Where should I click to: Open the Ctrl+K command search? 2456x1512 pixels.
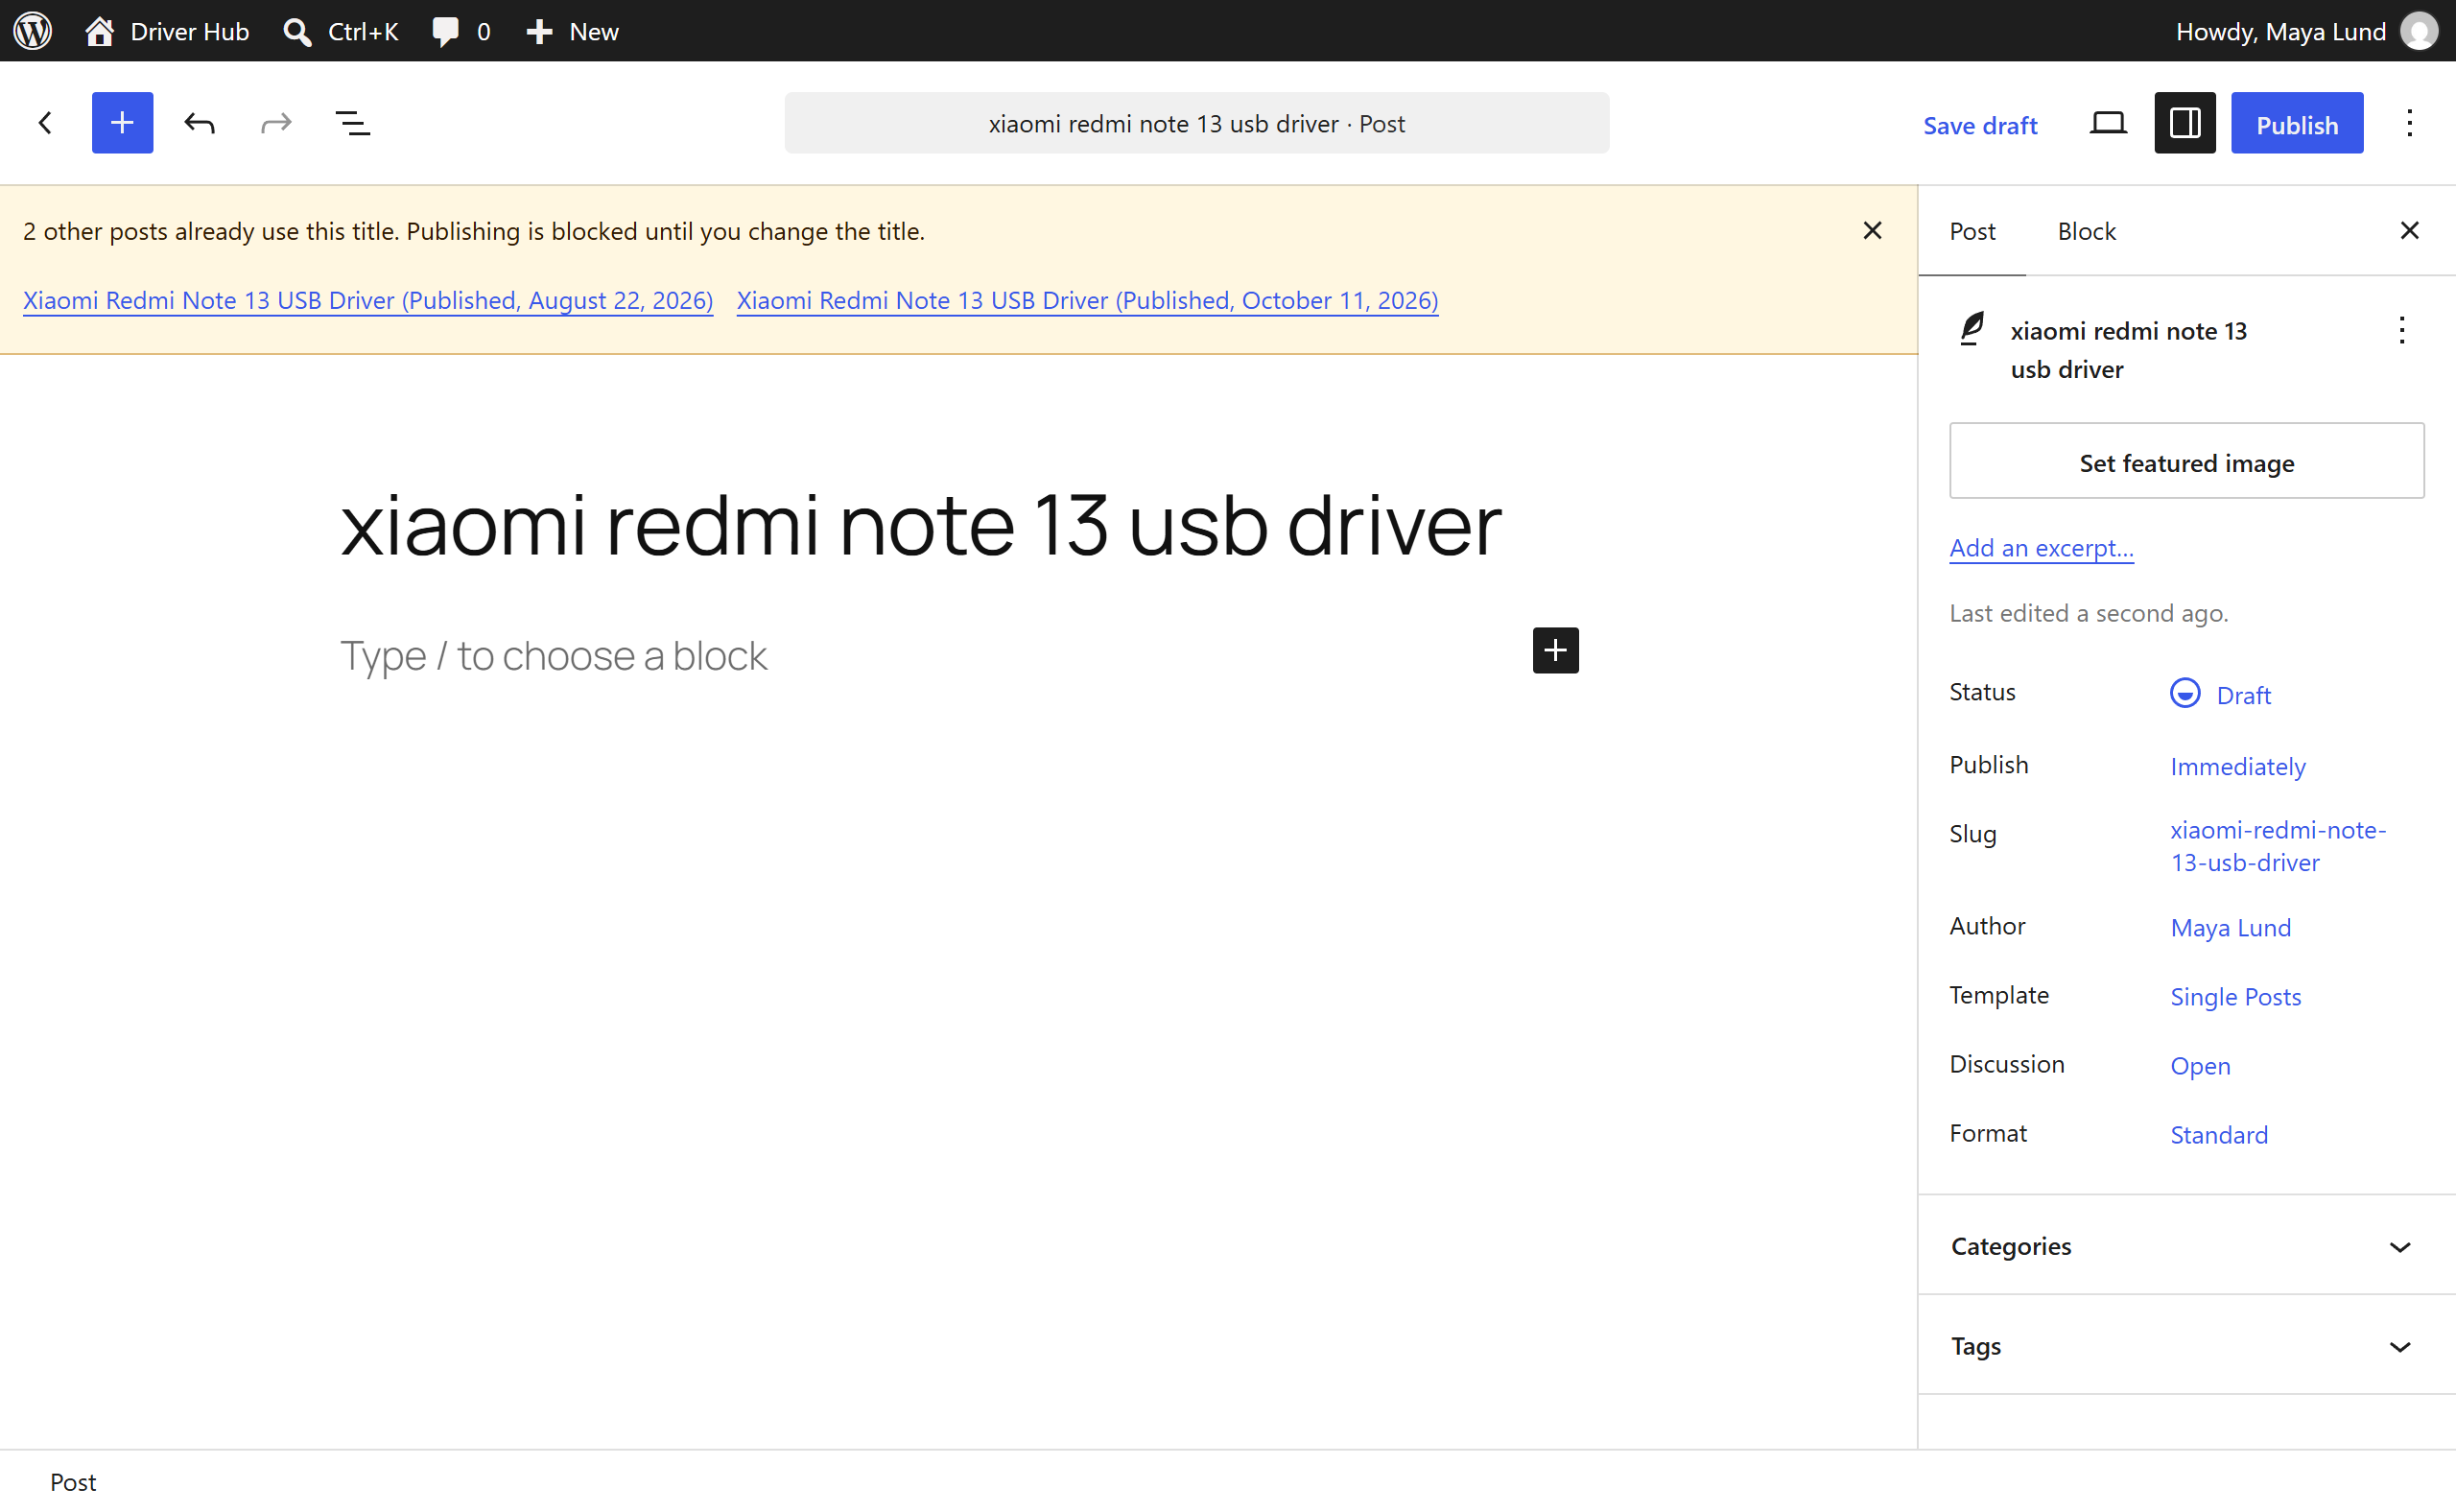coord(341,31)
